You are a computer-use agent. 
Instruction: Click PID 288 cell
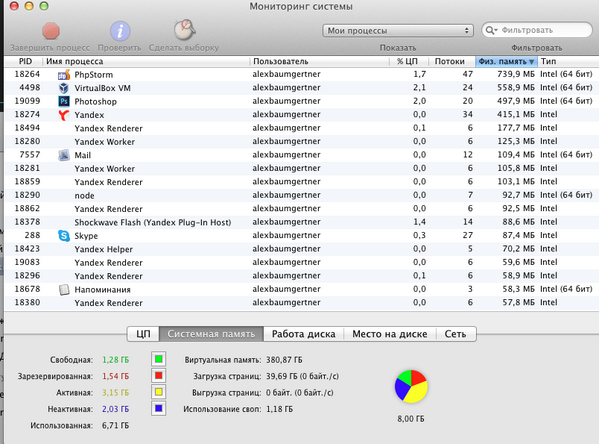pyautogui.click(x=32, y=235)
